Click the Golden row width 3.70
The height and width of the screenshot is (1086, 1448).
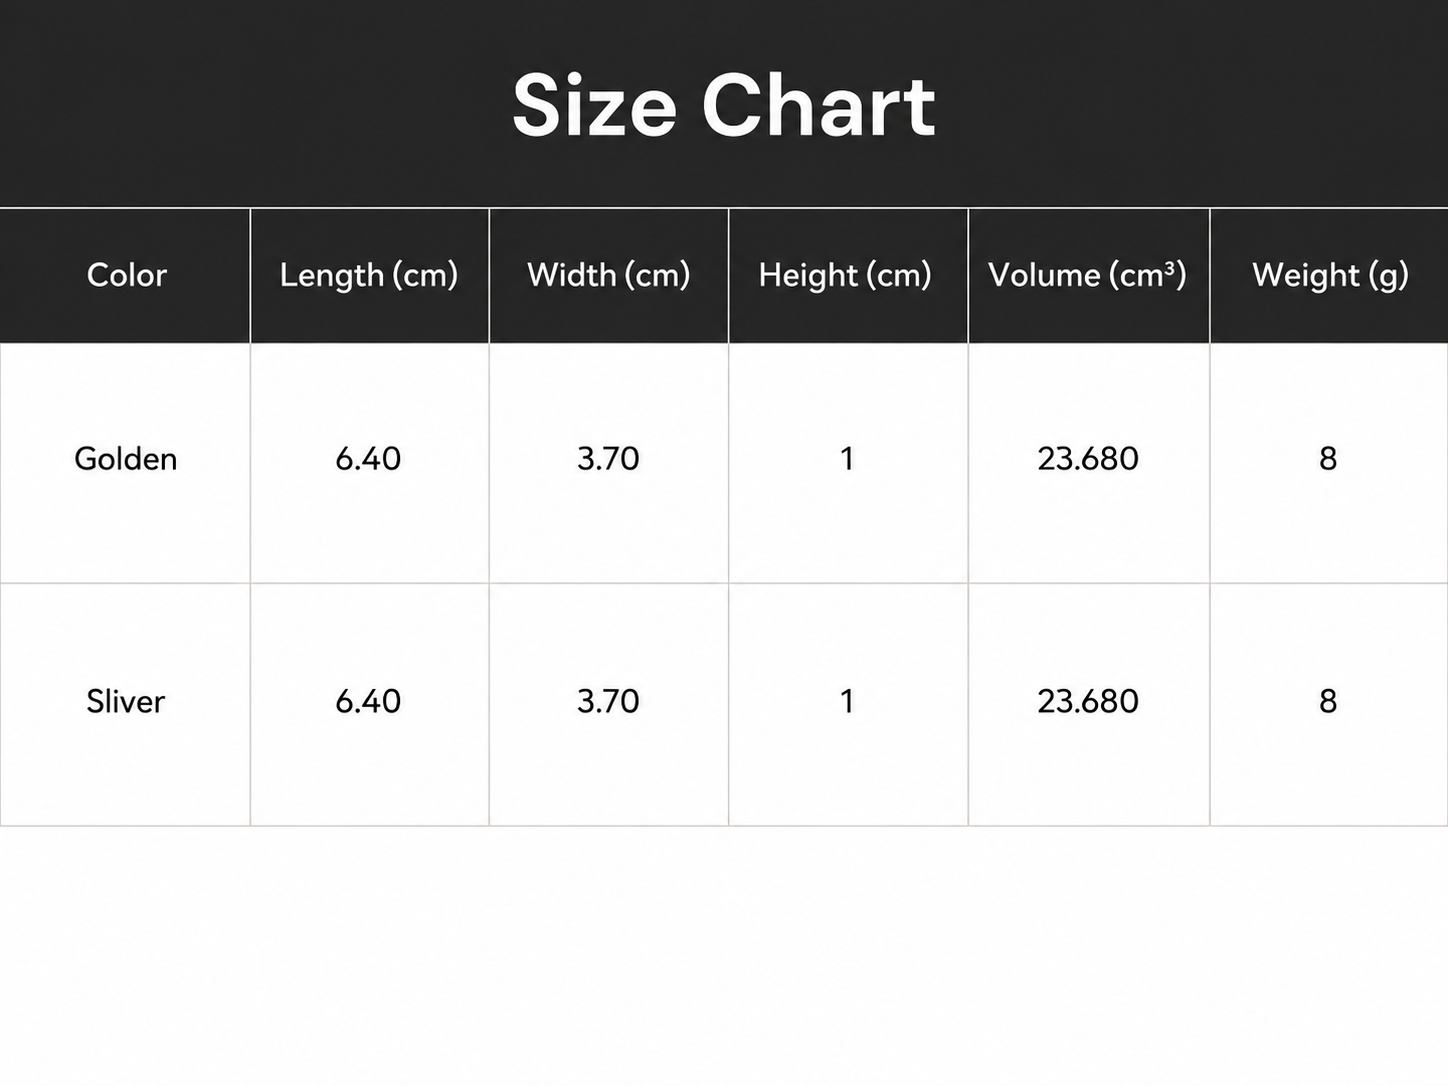pyautogui.click(x=608, y=458)
